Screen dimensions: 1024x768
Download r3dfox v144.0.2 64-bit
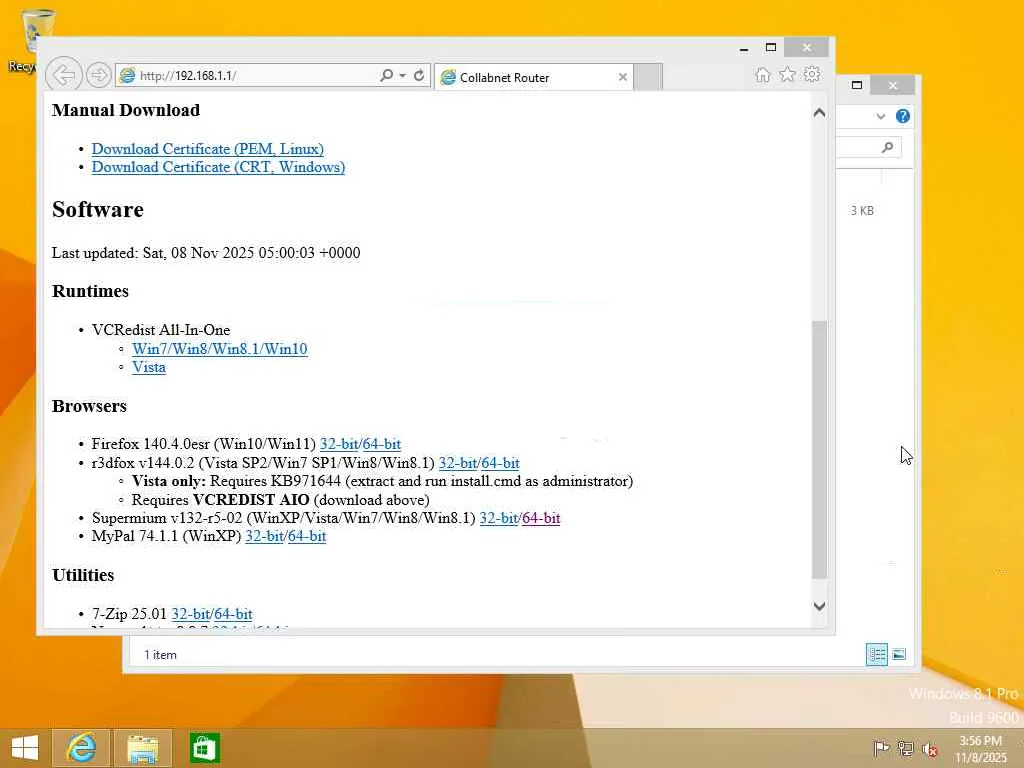tap(501, 463)
